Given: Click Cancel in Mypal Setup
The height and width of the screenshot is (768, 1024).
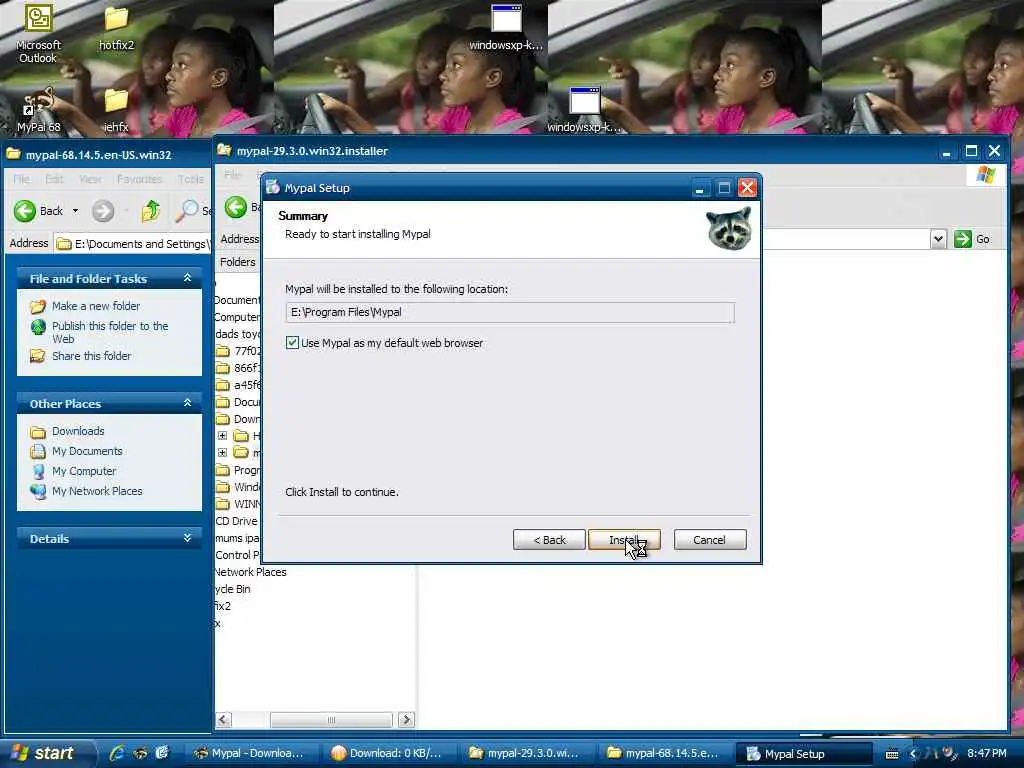Looking at the screenshot, I should click(x=709, y=540).
